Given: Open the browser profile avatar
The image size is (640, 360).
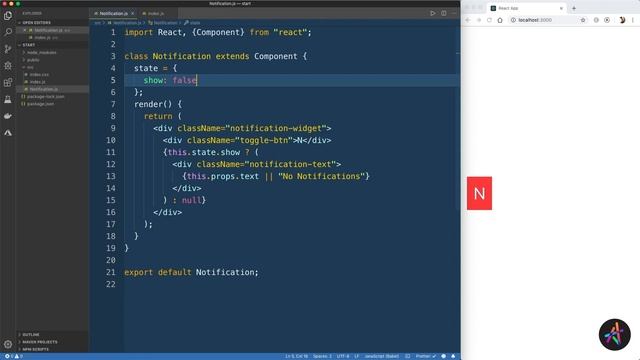Looking at the screenshot, I should point(622,20).
